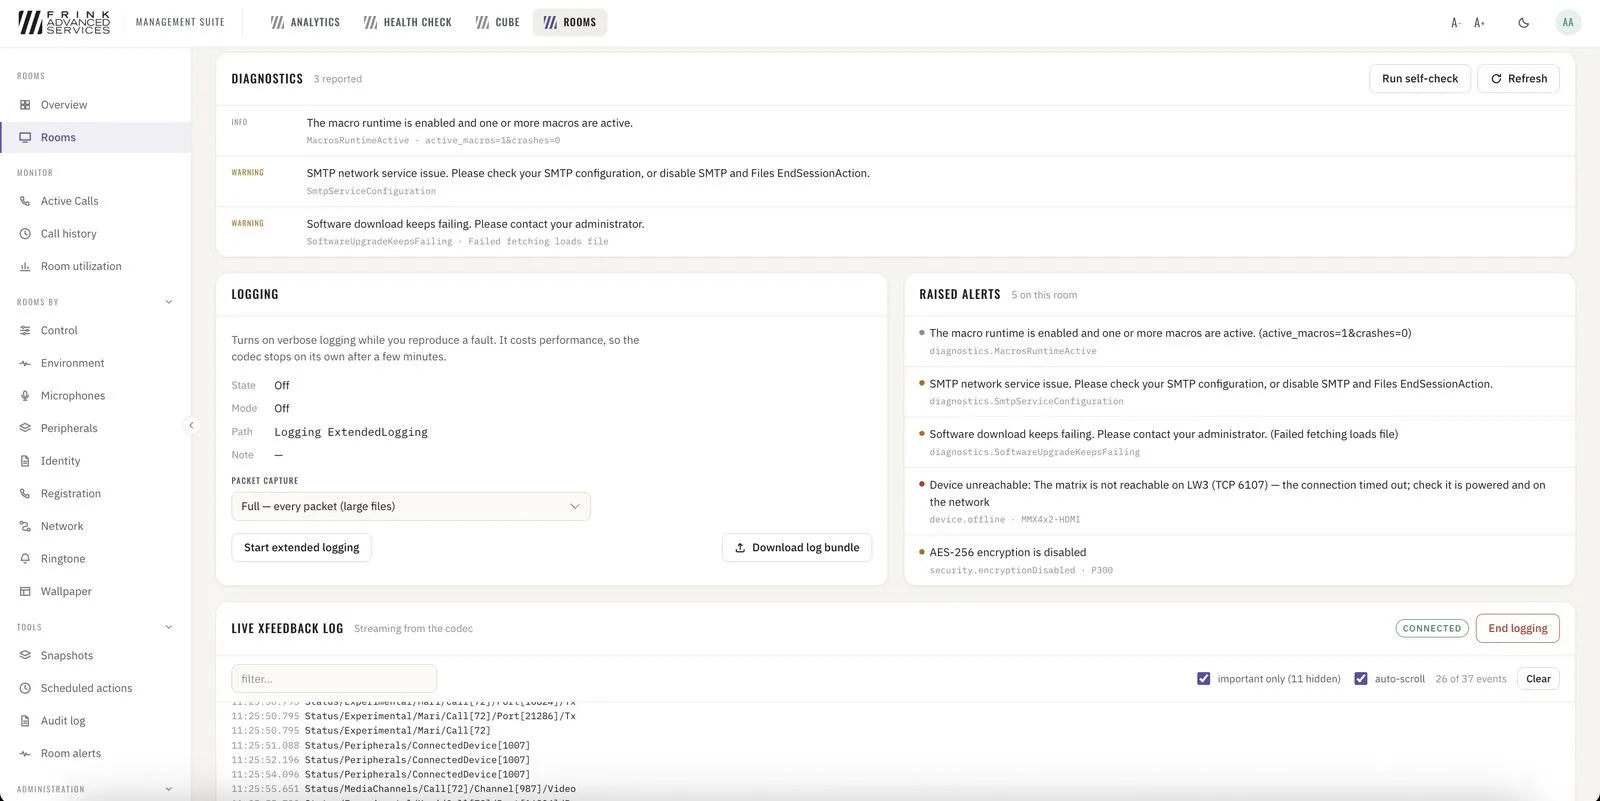Increase font size with A+ icon
The image size is (1600, 801).
[1480, 23]
